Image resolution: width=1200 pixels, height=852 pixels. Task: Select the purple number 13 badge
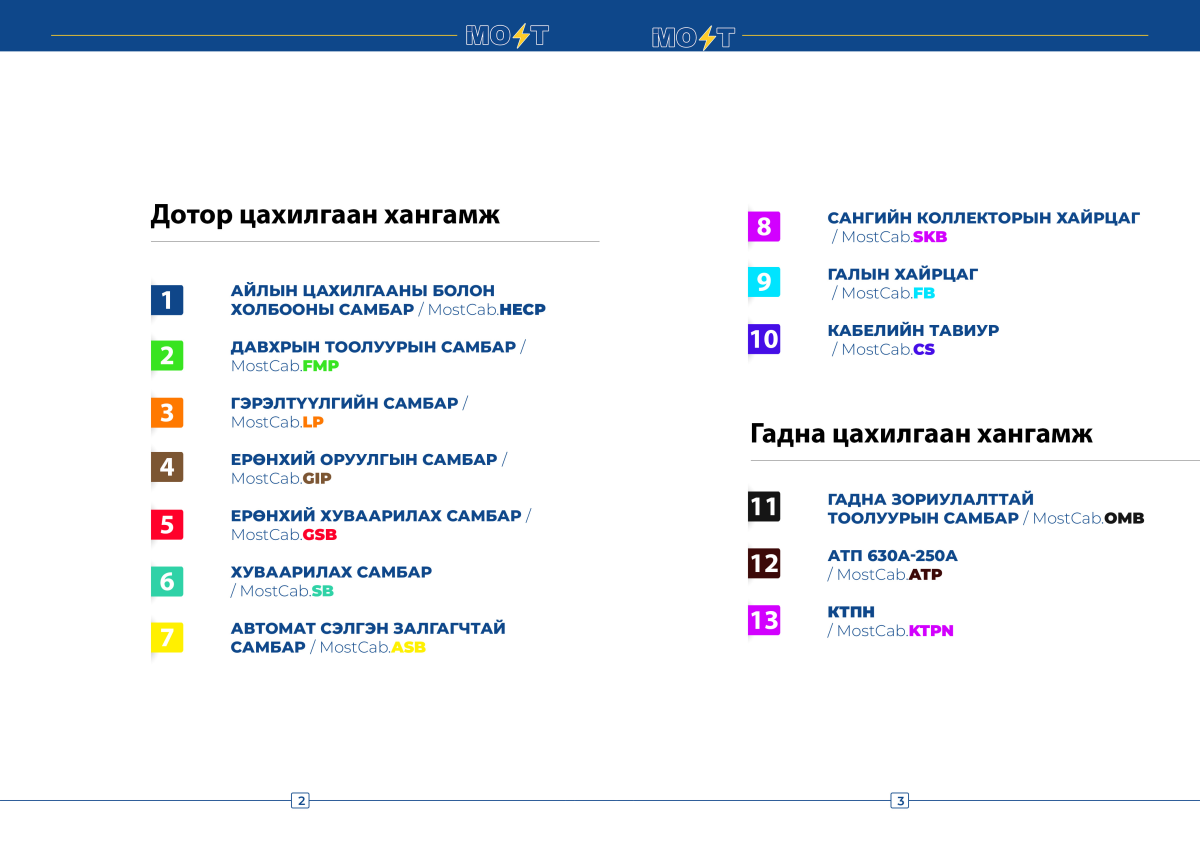coord(764,620)
